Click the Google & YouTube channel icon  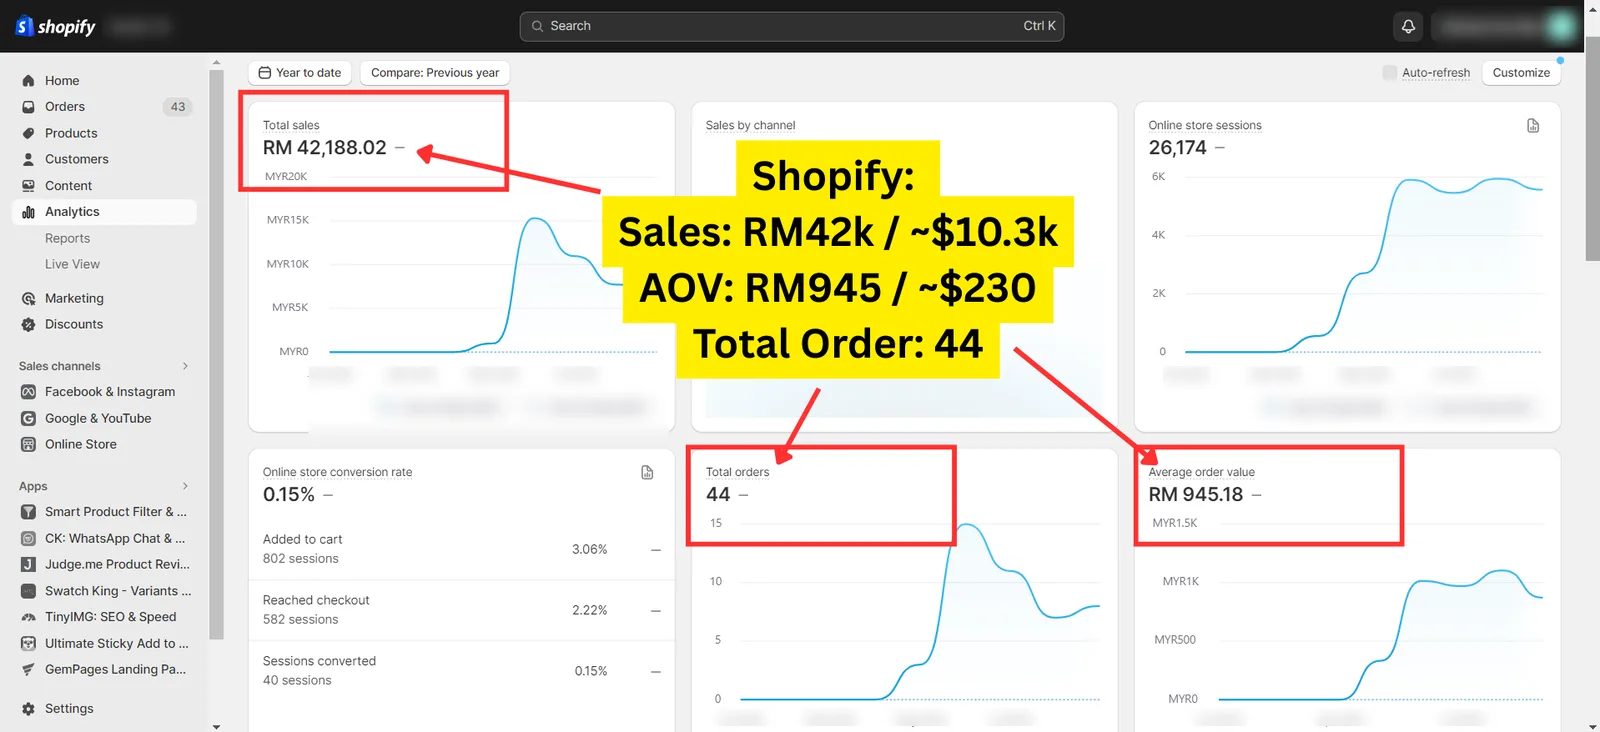pyautogui.click(x=28, y=418)
